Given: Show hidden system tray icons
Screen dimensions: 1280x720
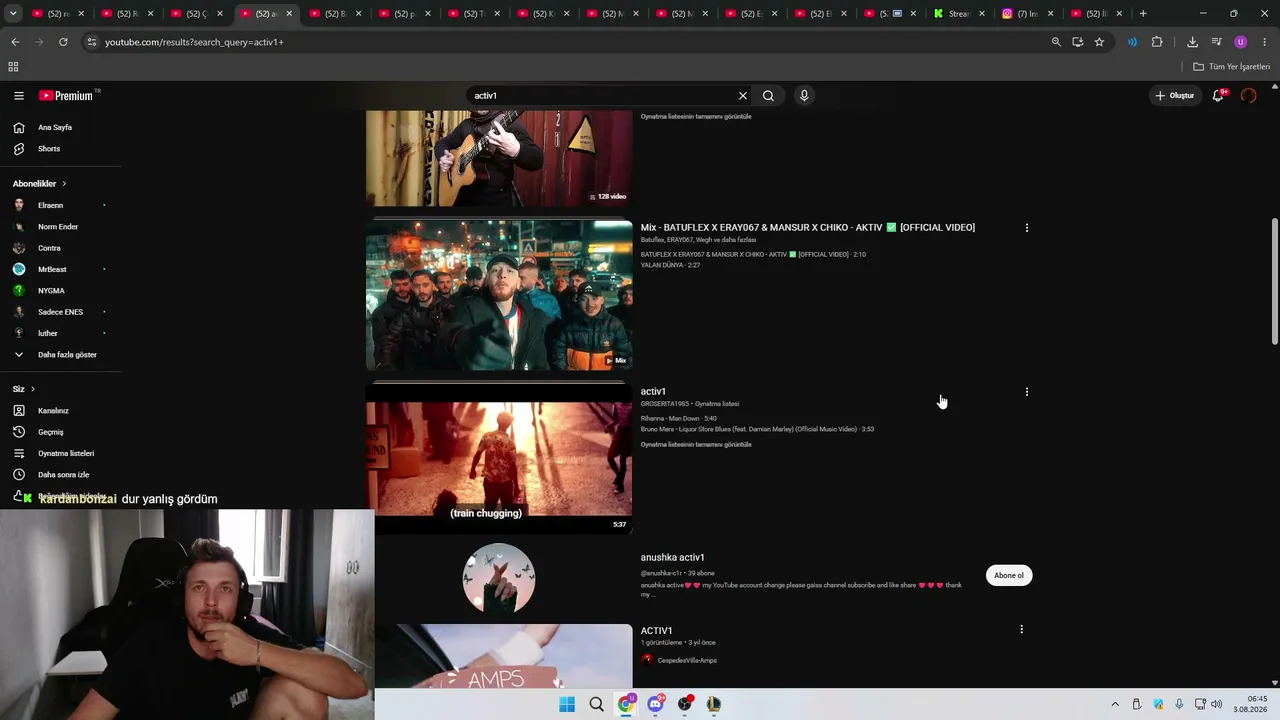Looking at the screenshot, I should click(1115, 704).
